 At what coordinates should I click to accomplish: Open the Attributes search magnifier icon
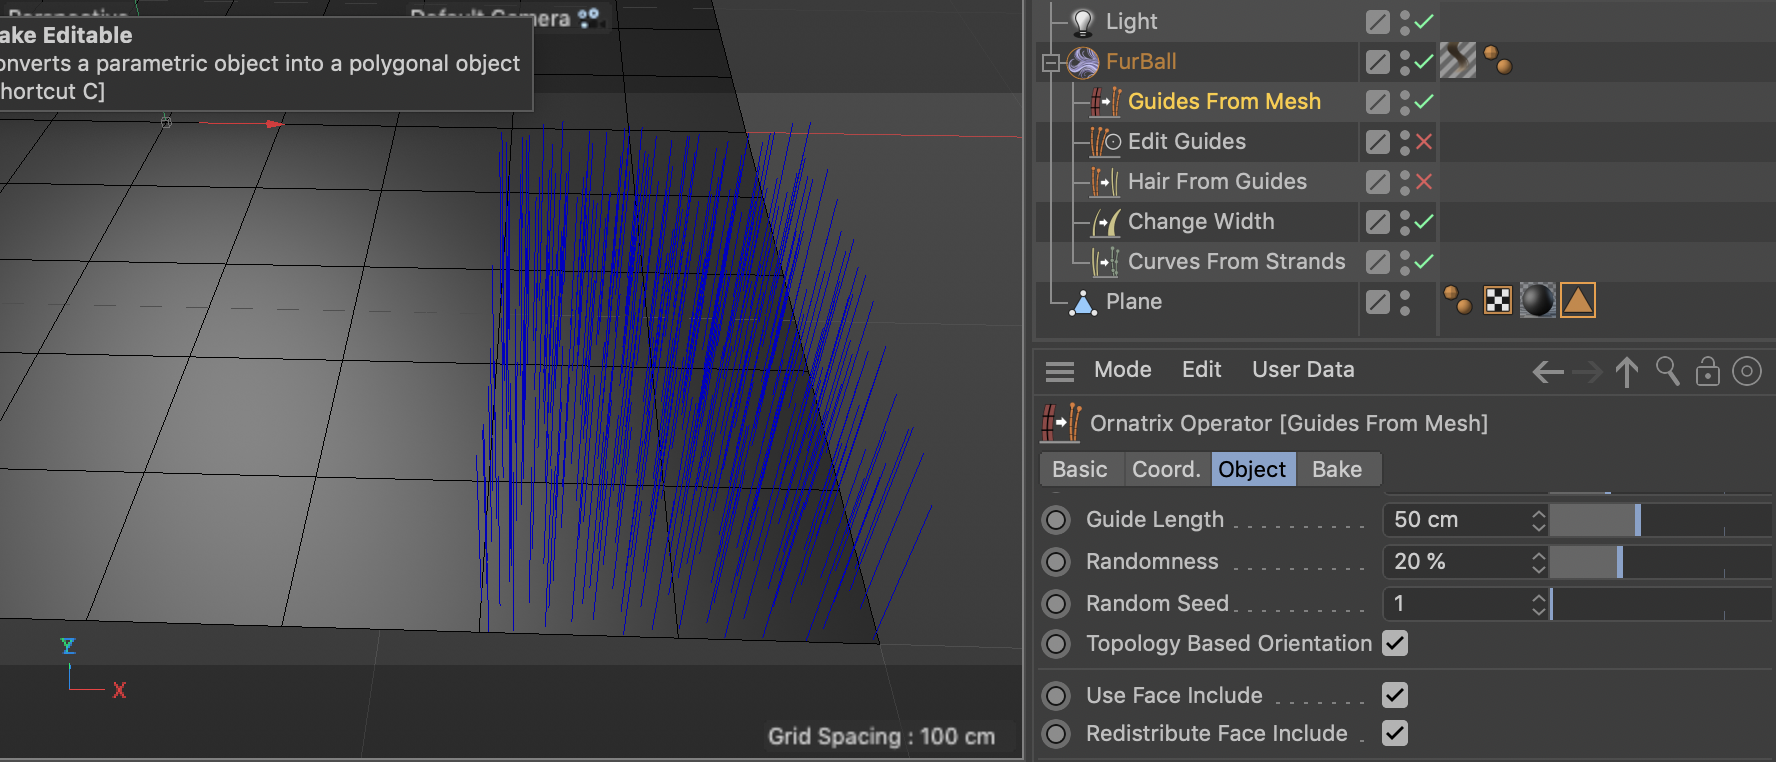1667,371
